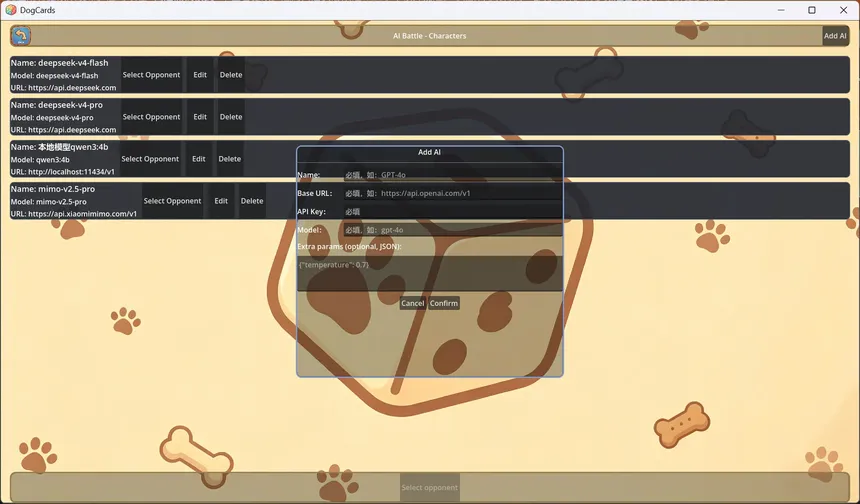This screenshot has width=860, height=504.
Task: Delete the deepseek-v4-flash character
Action: pos(231,75)
